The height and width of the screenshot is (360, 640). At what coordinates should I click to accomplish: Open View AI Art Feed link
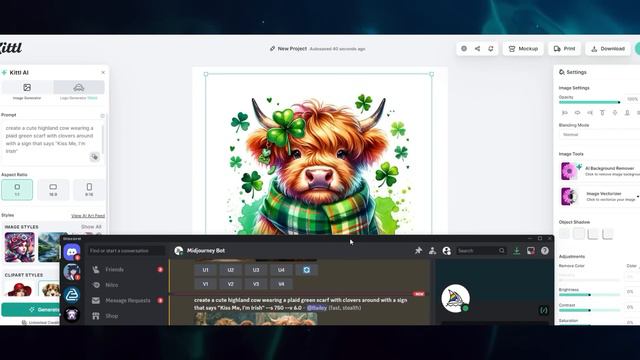tap(88, 216)
